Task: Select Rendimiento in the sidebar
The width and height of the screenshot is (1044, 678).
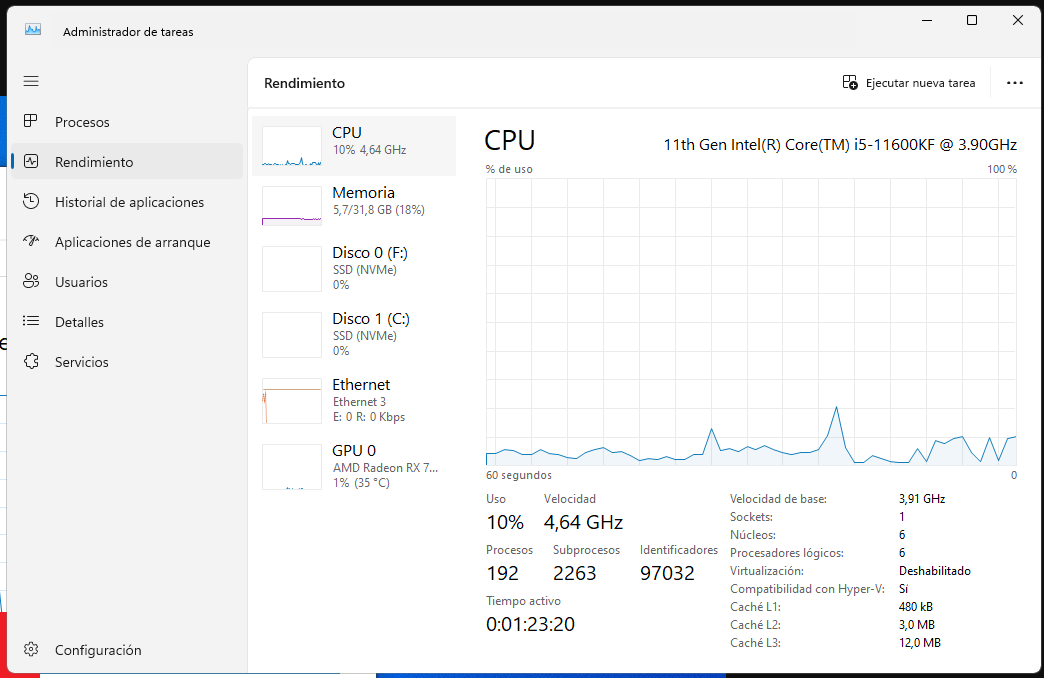Action: [x=127, y=161]
